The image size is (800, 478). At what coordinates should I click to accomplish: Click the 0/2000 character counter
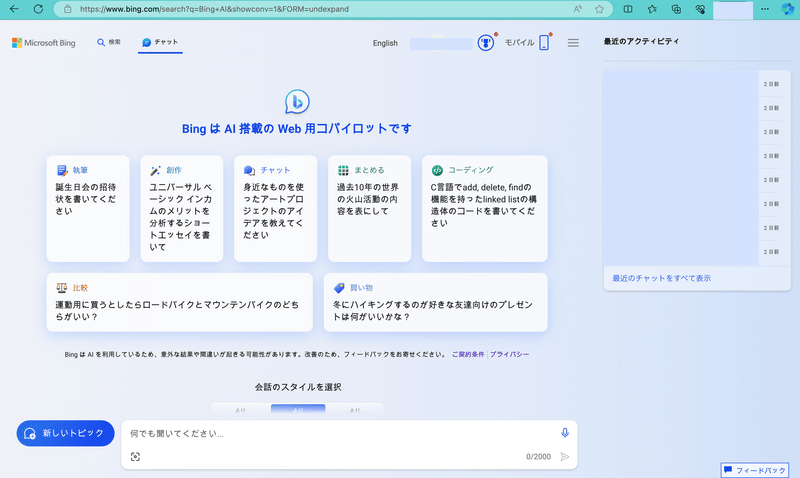(538, 457)
